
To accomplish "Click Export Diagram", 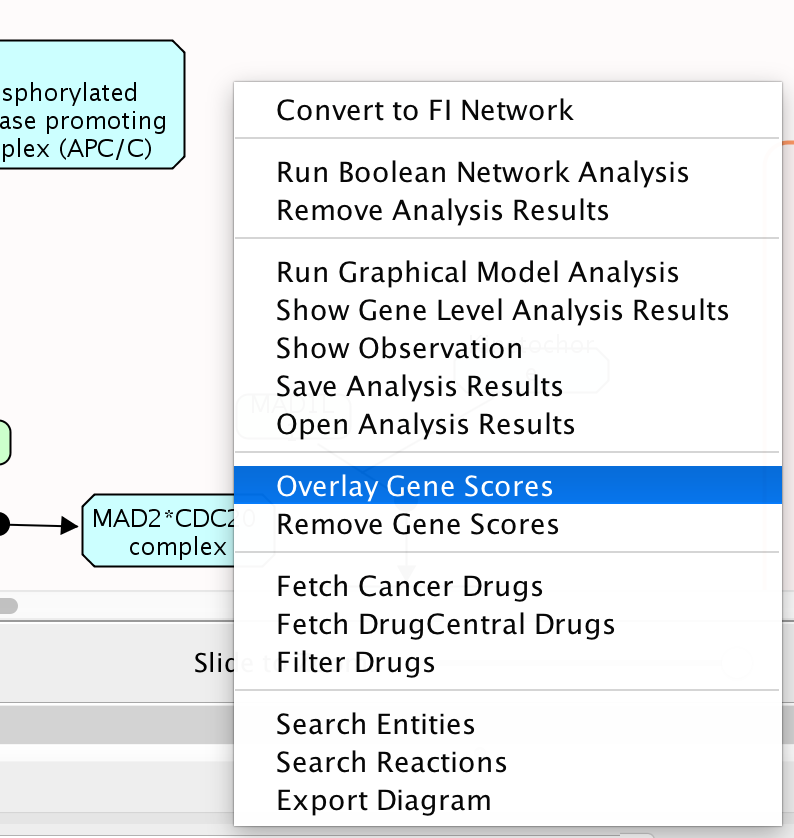I will (383, 800).
